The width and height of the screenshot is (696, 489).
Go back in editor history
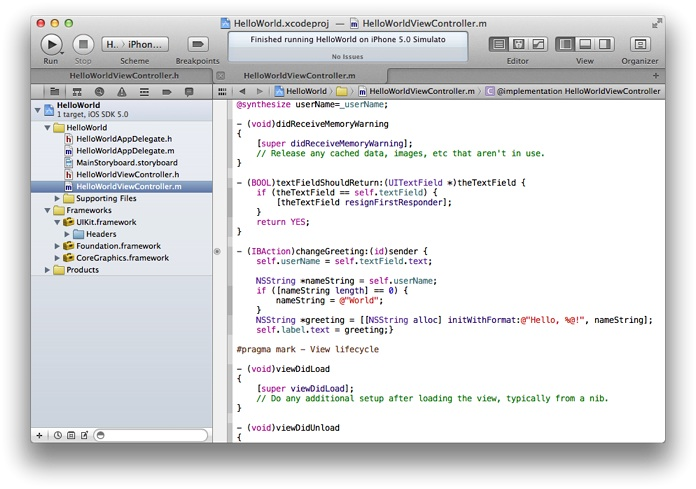coord(242,91)
